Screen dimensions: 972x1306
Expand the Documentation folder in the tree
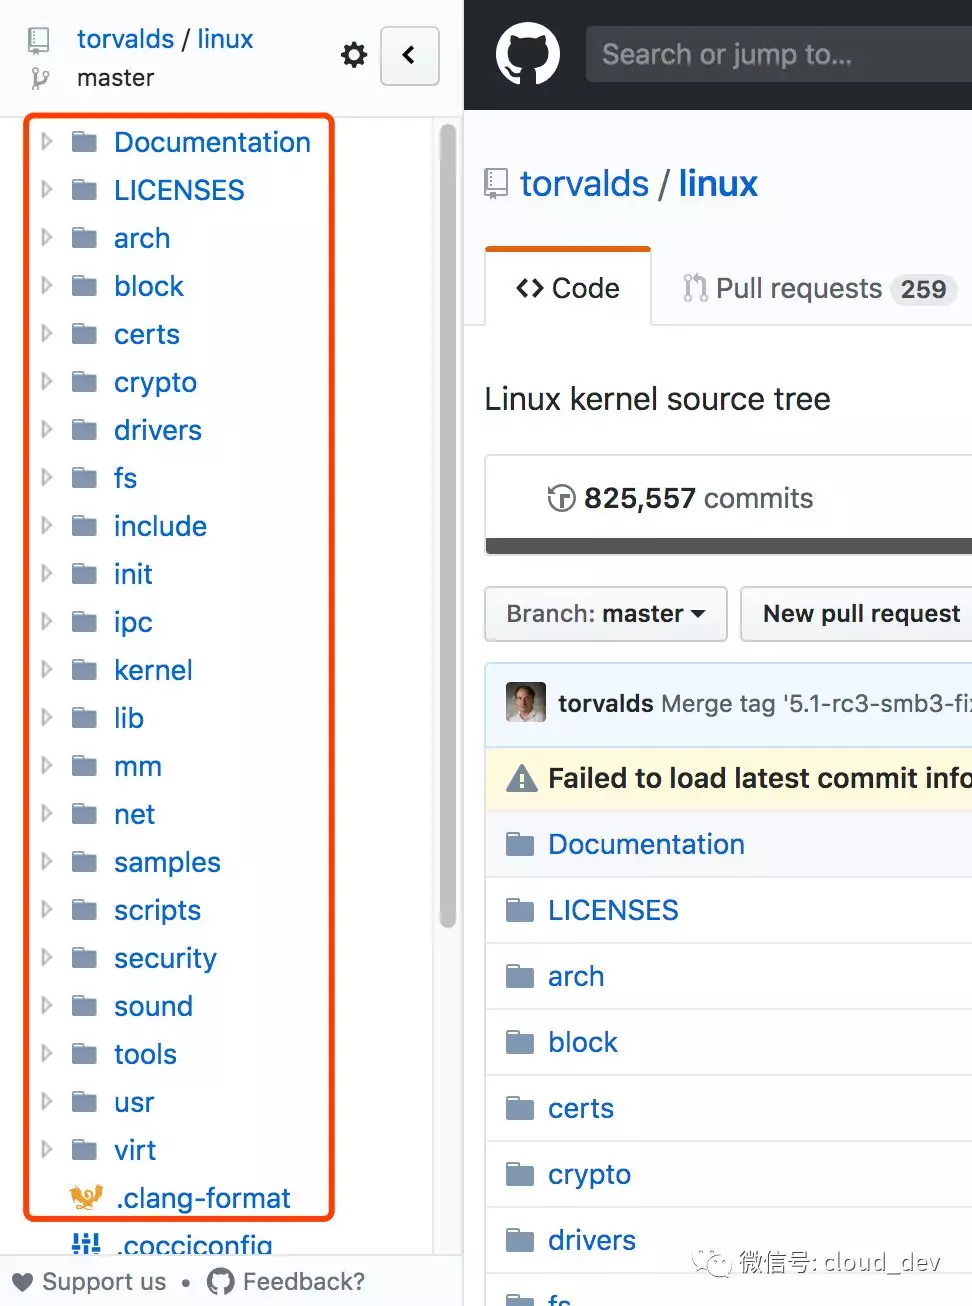(46, 142)
